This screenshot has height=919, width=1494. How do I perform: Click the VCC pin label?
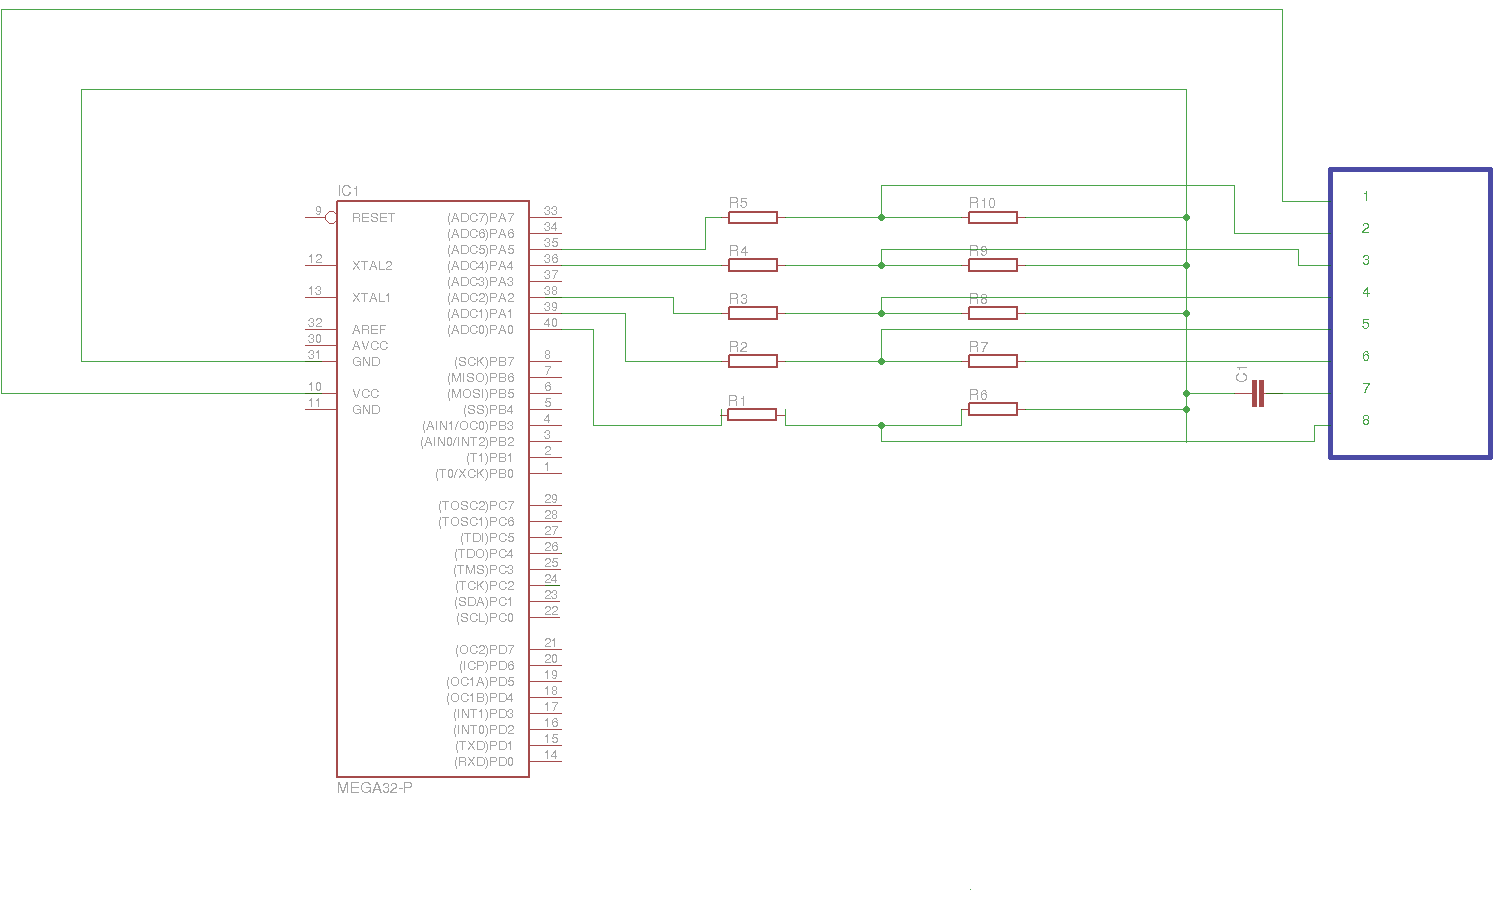pyautogui.click(x=366, y=394)
